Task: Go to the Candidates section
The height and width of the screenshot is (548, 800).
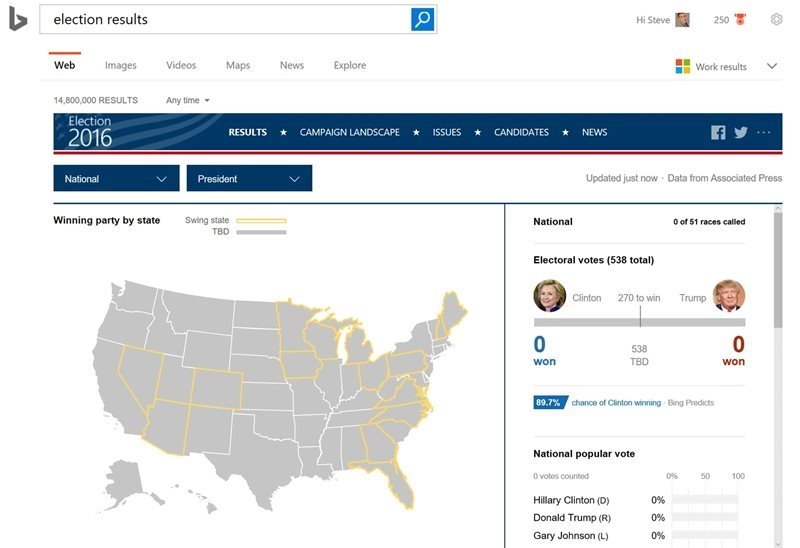Action: [521, 132]
